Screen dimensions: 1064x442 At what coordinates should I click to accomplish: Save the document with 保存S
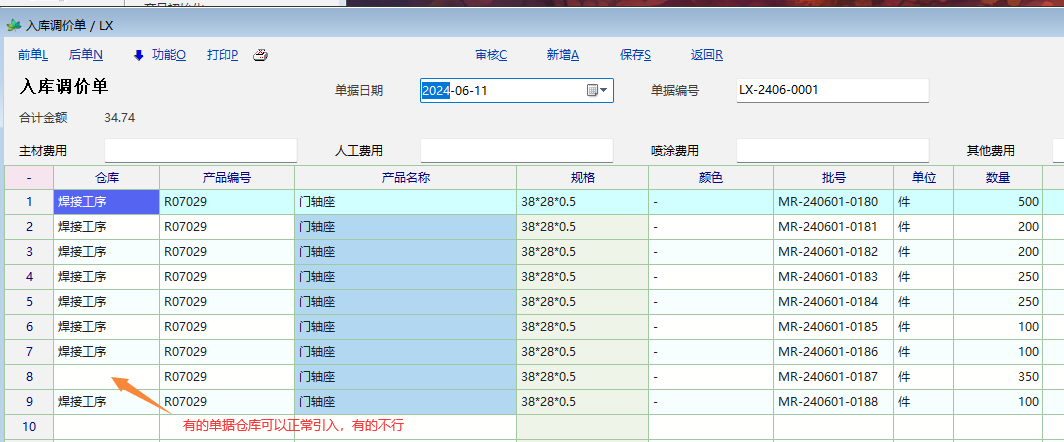click(635, 55)
